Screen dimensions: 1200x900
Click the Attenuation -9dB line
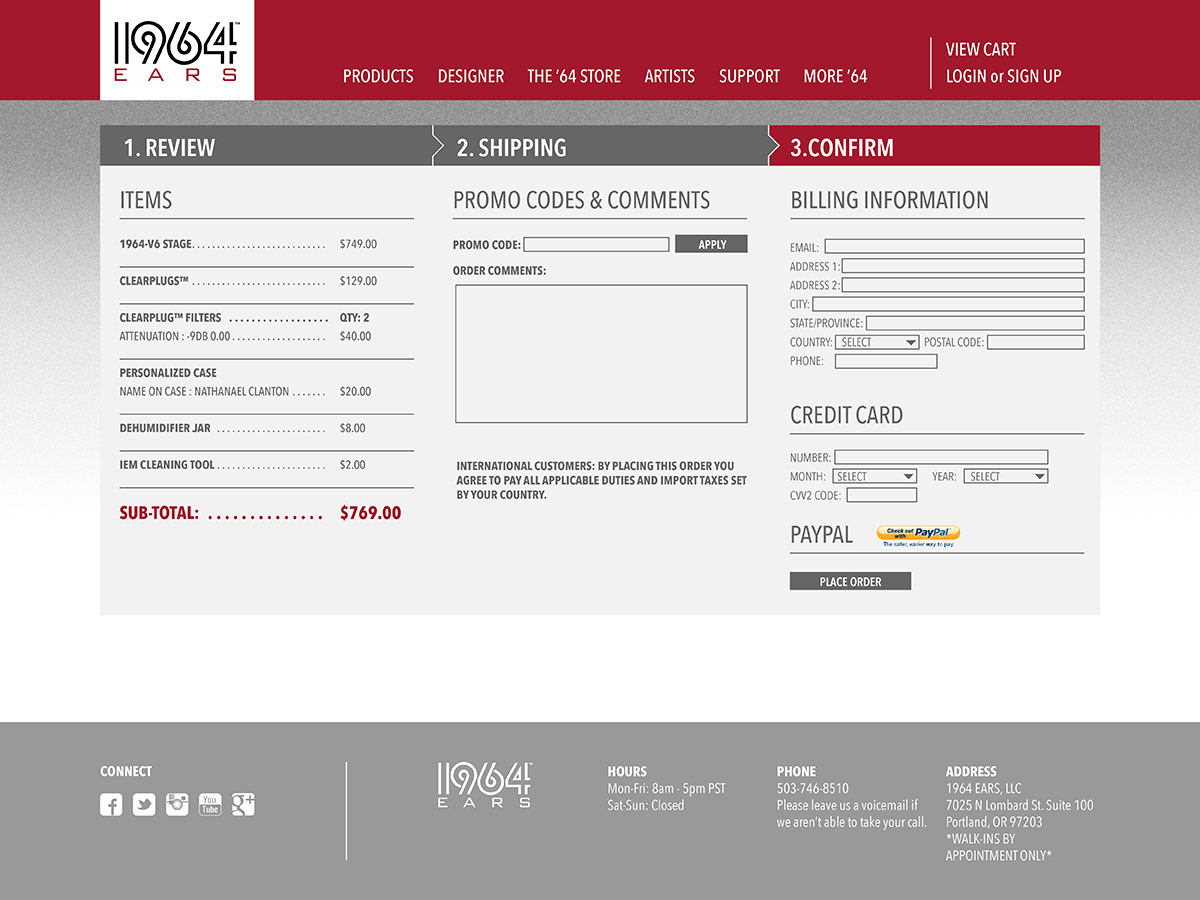point(175,337)
